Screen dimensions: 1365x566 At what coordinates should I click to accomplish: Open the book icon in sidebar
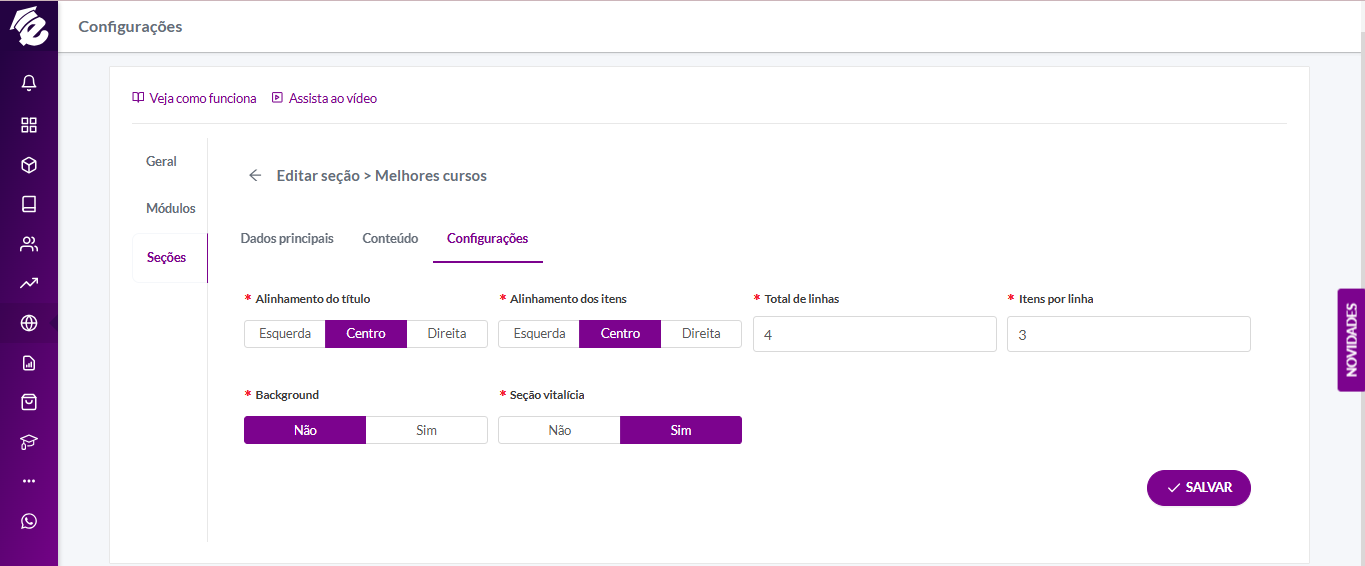point(29,204)
